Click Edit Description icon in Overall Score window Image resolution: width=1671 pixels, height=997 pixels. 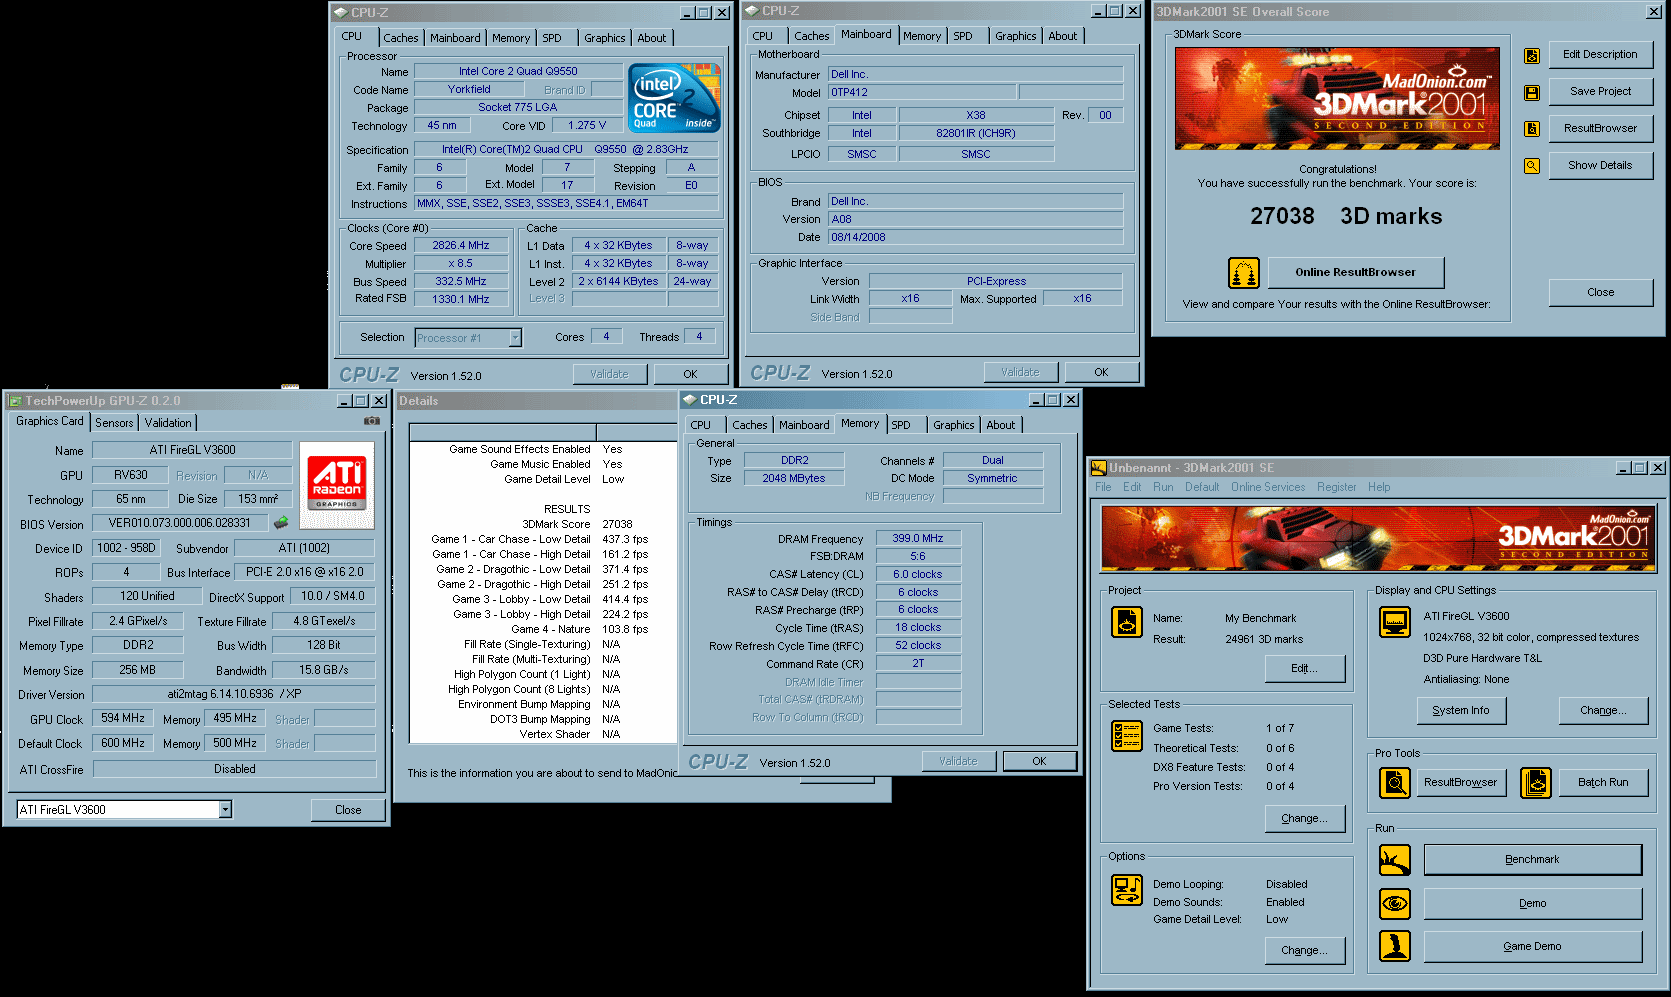pyautogui.click(x=1531, y=56)
